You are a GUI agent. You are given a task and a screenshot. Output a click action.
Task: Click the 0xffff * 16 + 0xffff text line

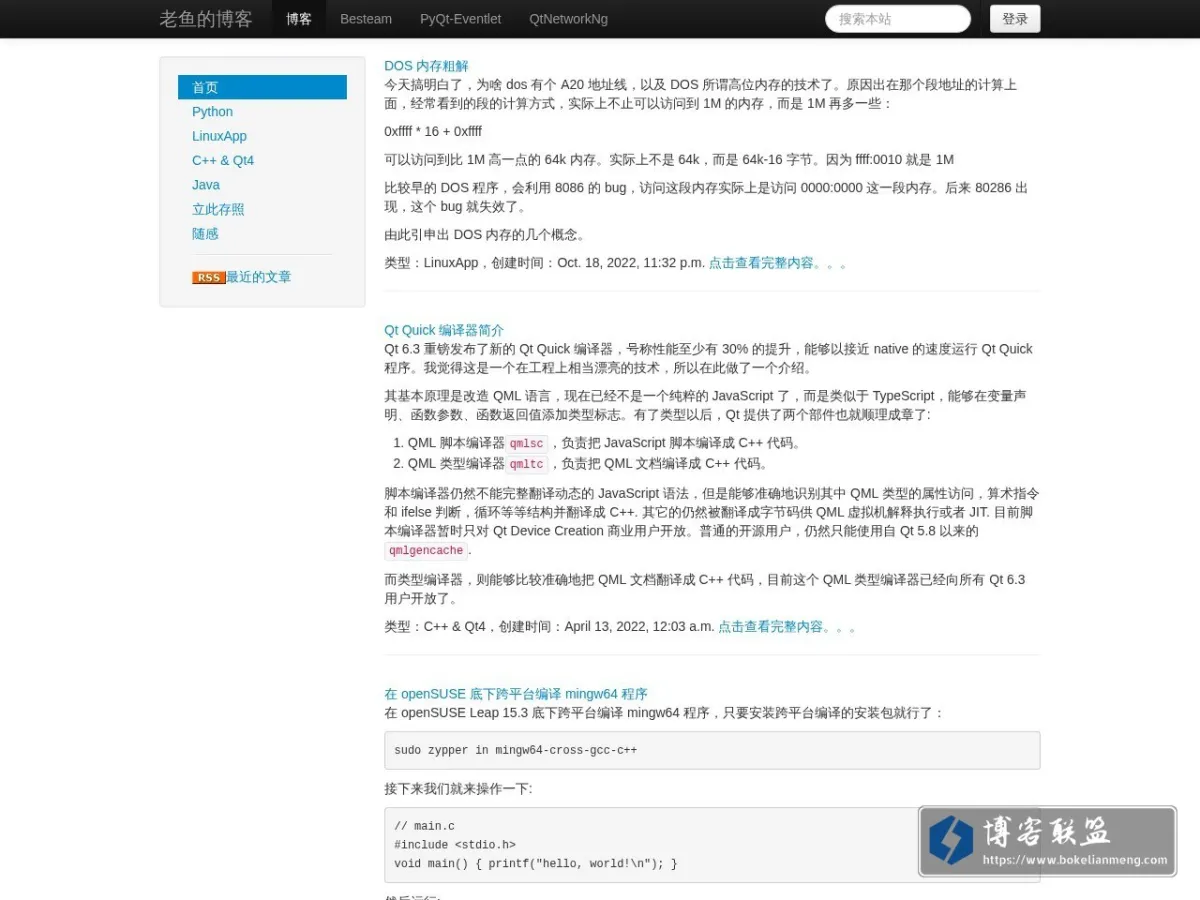433,131
